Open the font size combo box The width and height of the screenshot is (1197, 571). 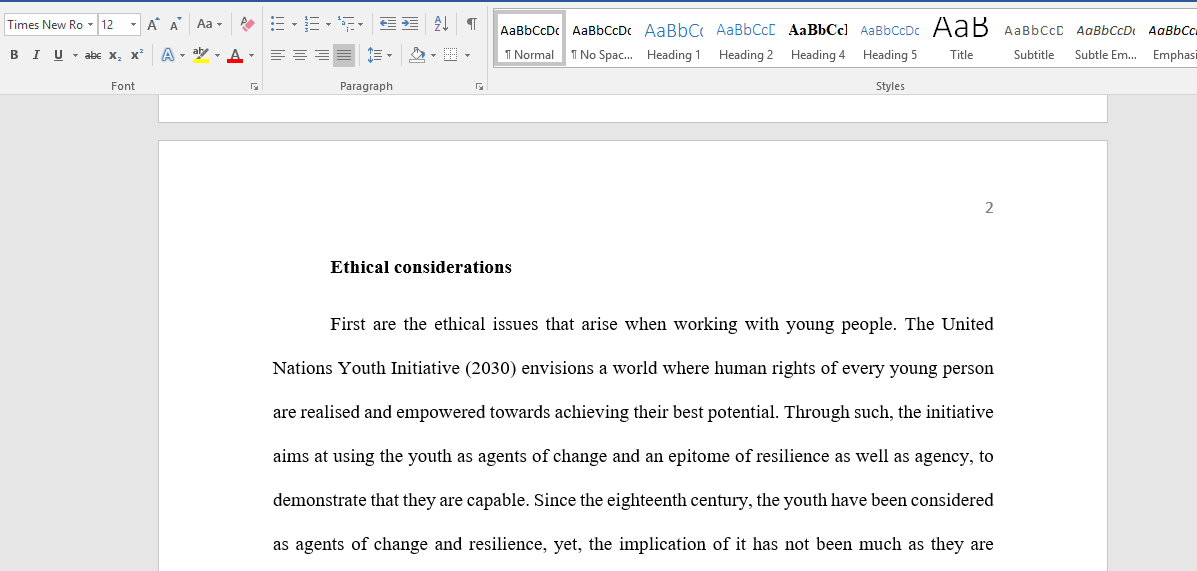(119, 24)
